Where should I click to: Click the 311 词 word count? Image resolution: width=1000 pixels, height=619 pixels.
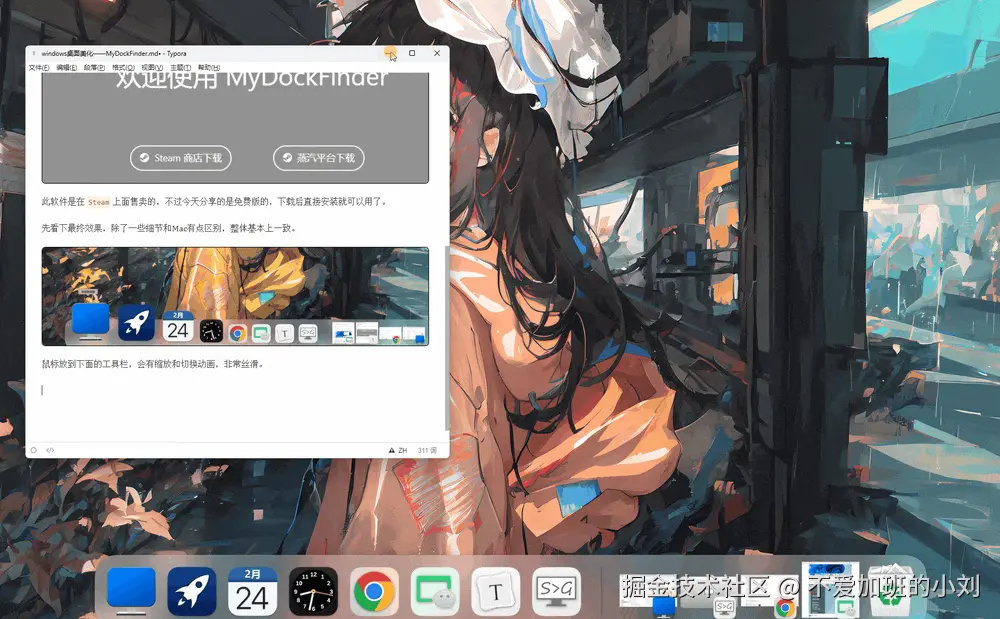click(x=427, y=450)
